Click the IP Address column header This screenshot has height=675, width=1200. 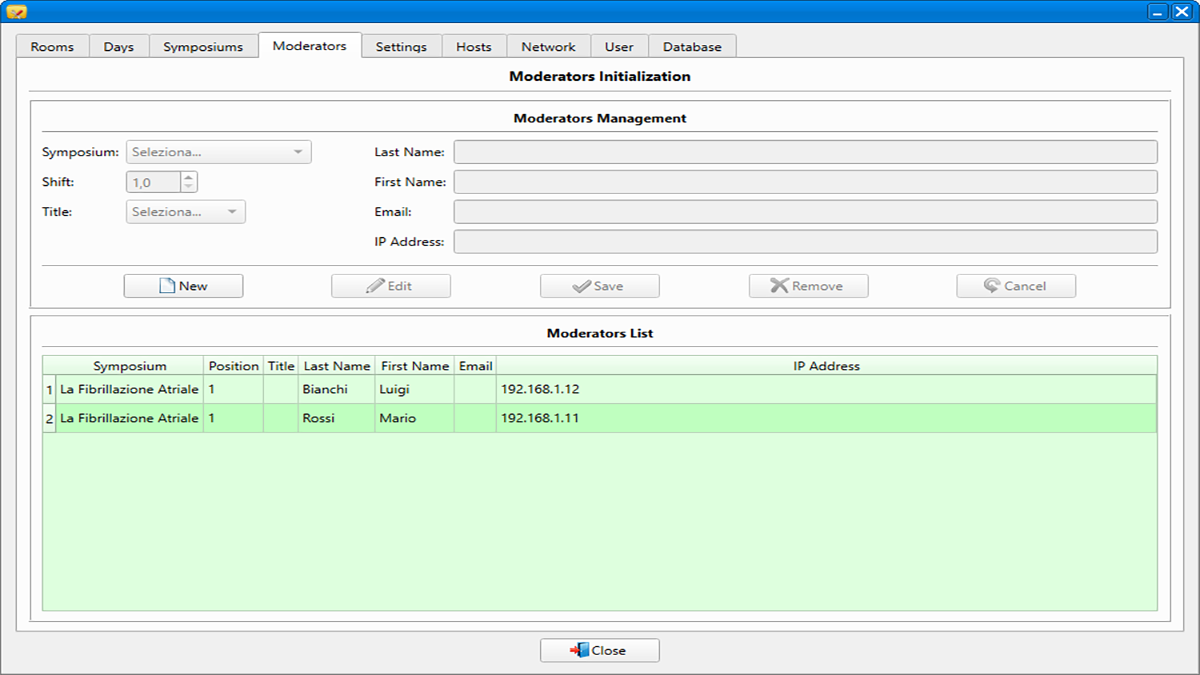[826, 366]
